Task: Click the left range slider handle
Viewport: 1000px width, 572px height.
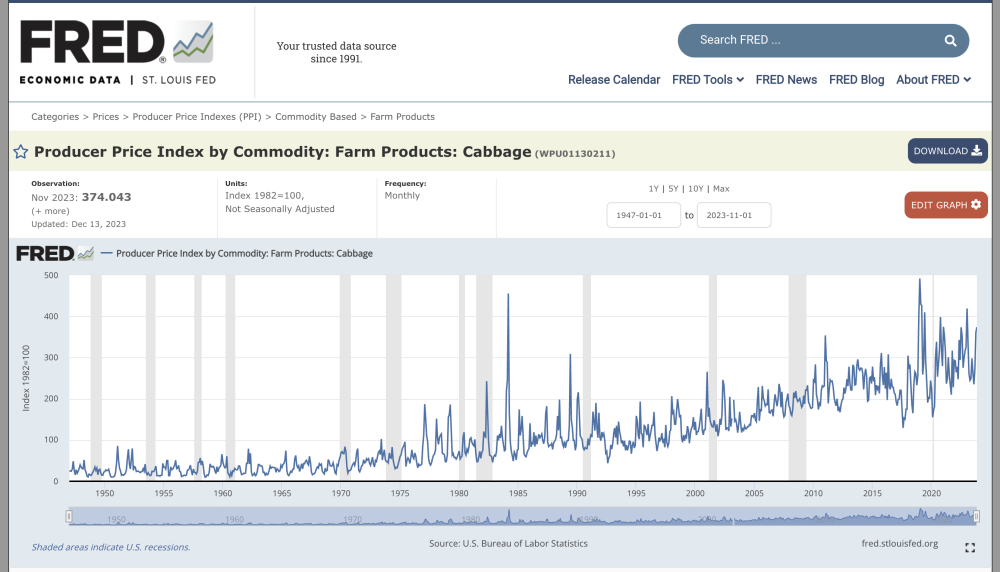Action: click(x=69, y=516)
